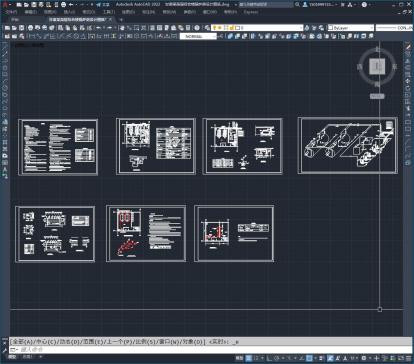
Task: Toggle object snap in status bar
Action: tap(309, 358)
